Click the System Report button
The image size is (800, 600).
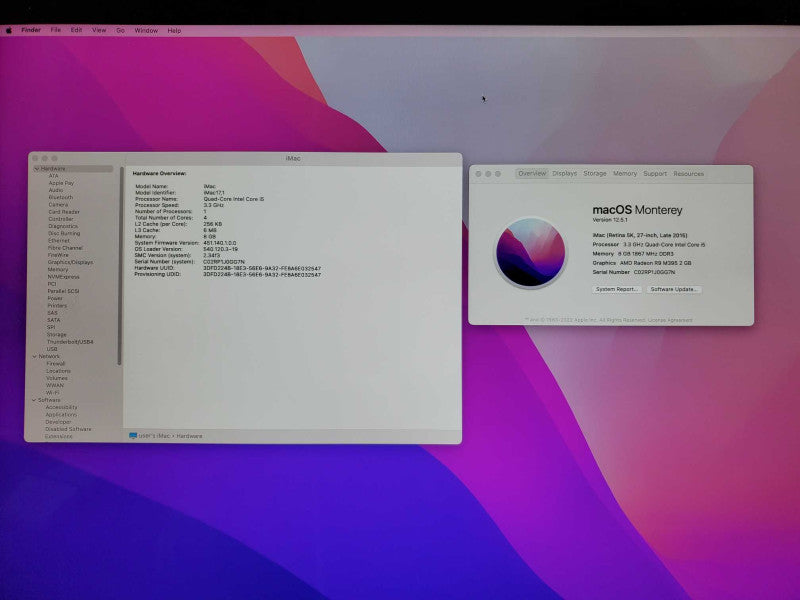click(x=617, y=289)
